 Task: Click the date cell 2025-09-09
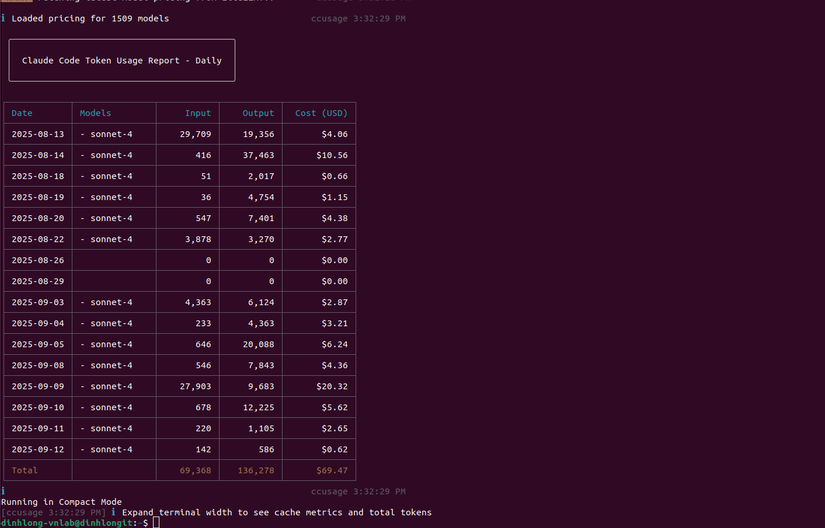[38, 387]
